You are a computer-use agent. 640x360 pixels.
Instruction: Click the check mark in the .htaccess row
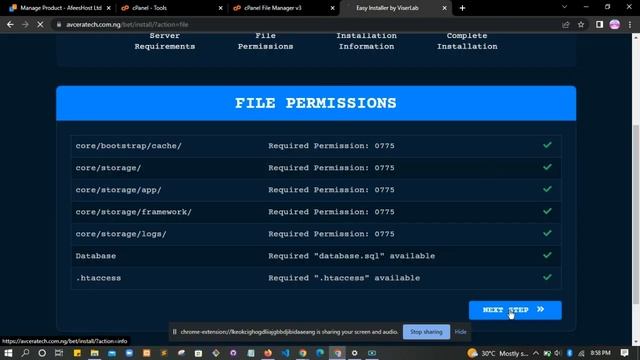pos(547,277)
